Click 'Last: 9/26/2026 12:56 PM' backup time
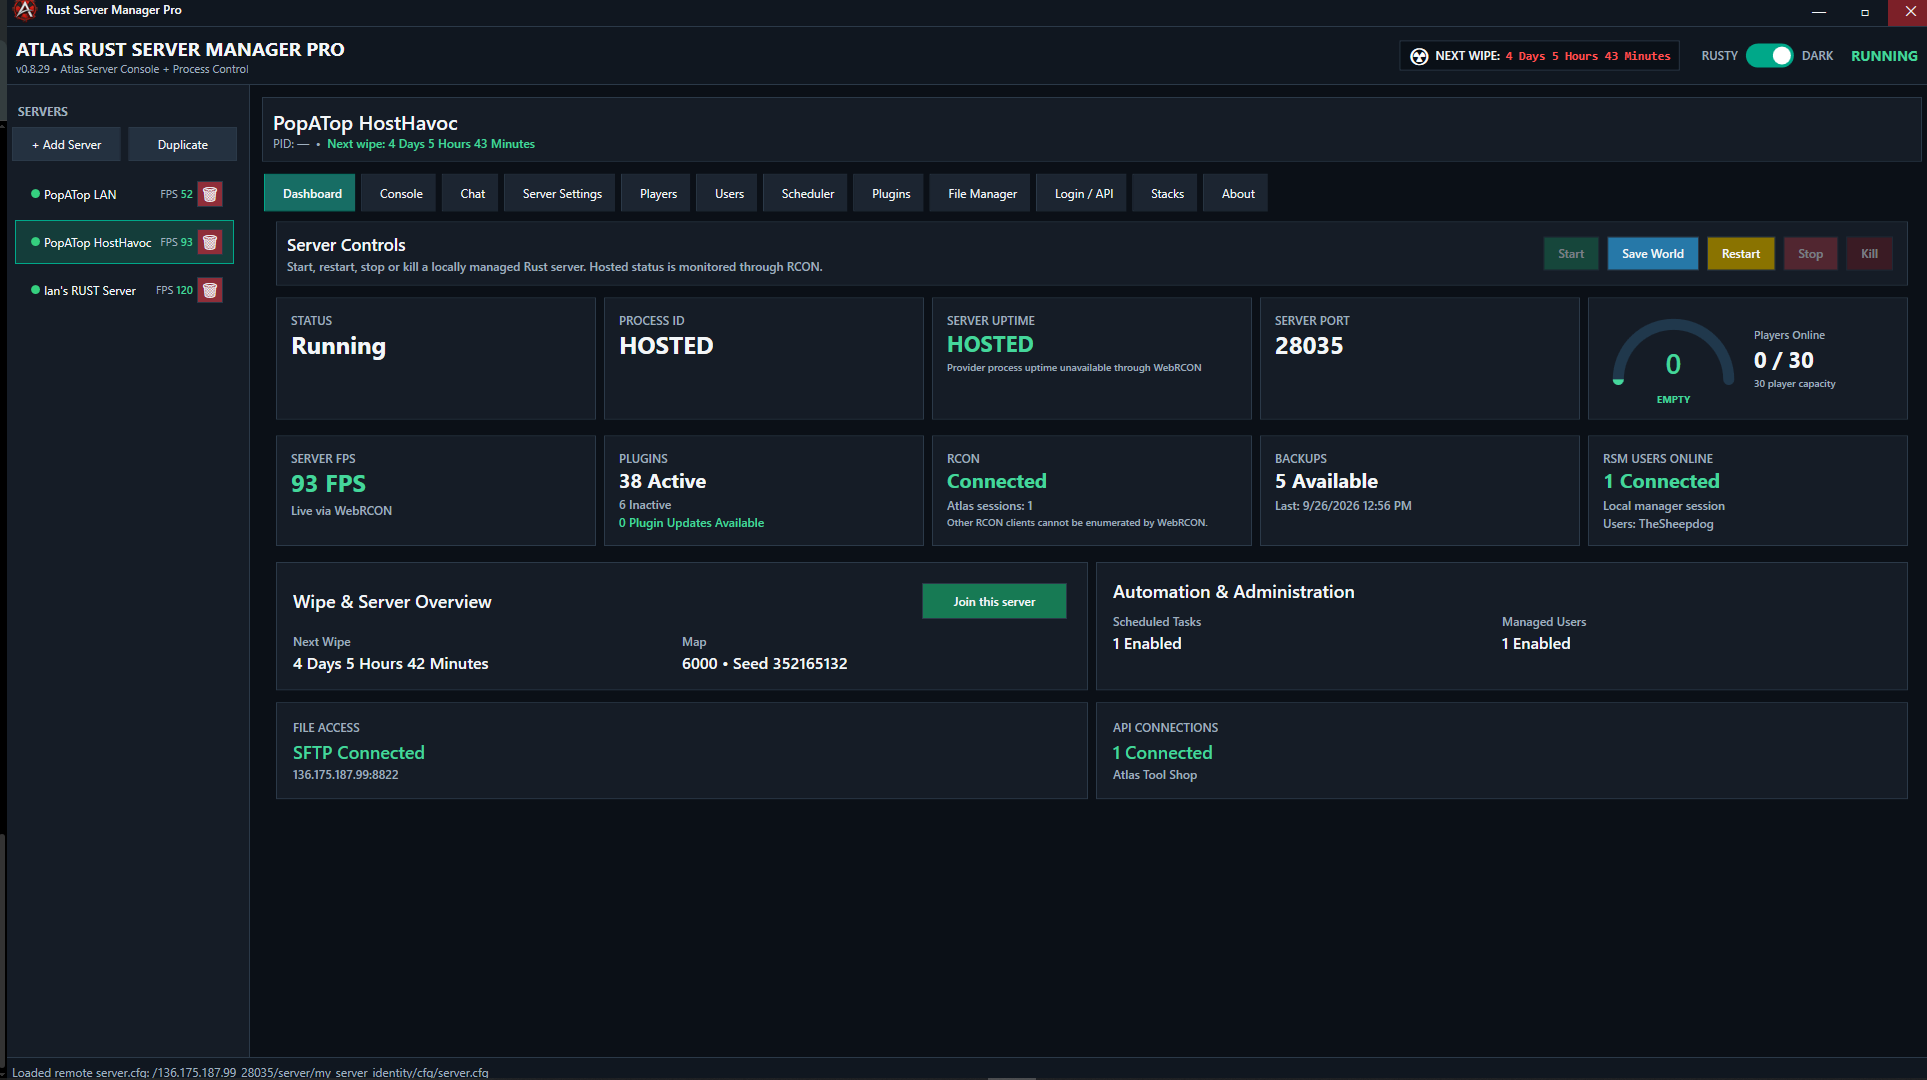The height and width of the screenshot is (1080, 1927). pos(1343,506)
